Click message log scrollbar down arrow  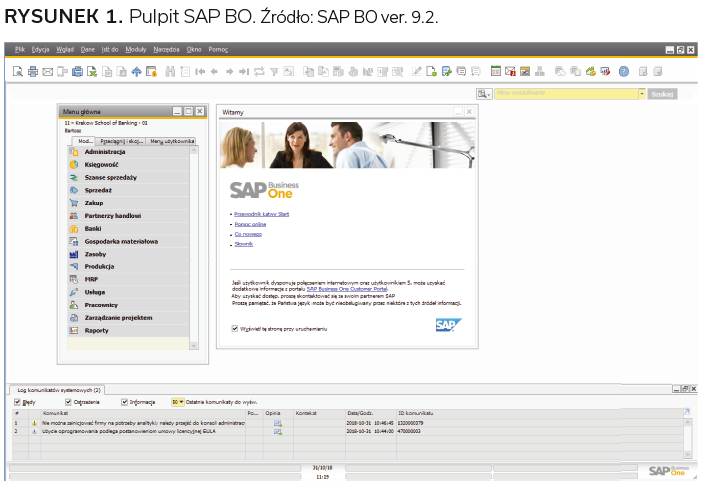(x=688, y=455)
